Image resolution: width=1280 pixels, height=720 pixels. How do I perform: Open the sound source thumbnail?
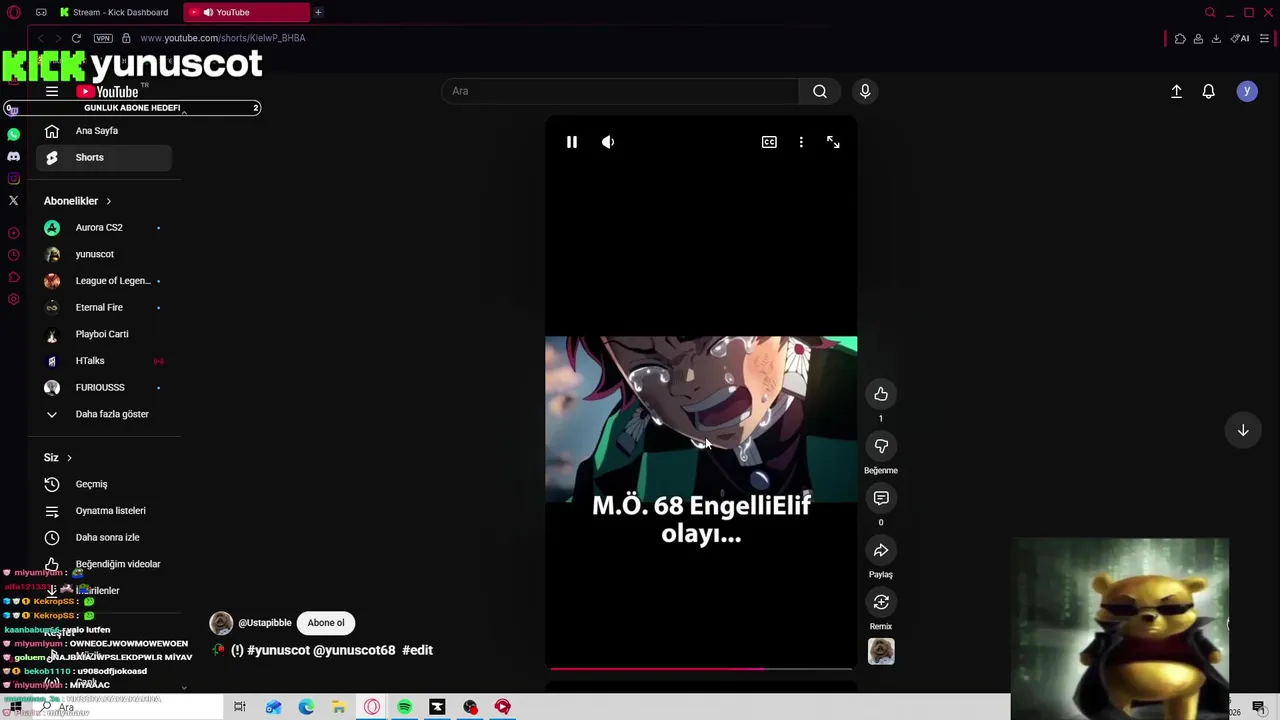pyautogui.click(x=881, y=651)
